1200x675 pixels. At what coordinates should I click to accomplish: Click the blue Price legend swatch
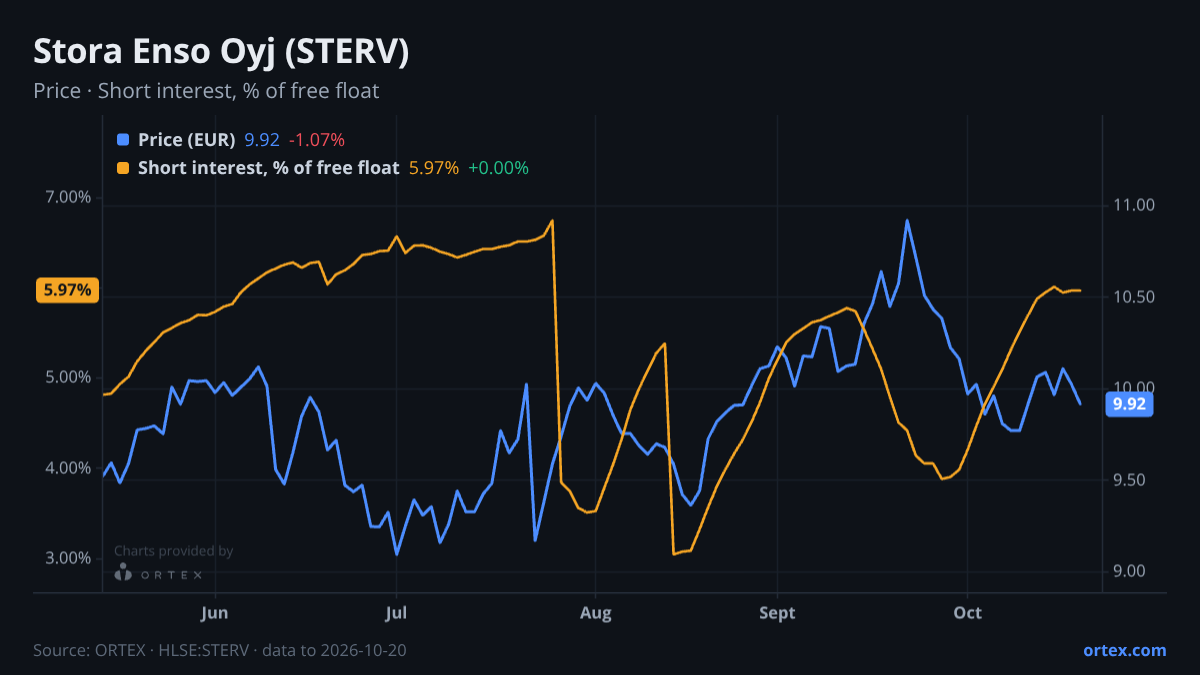pos(123,140)
